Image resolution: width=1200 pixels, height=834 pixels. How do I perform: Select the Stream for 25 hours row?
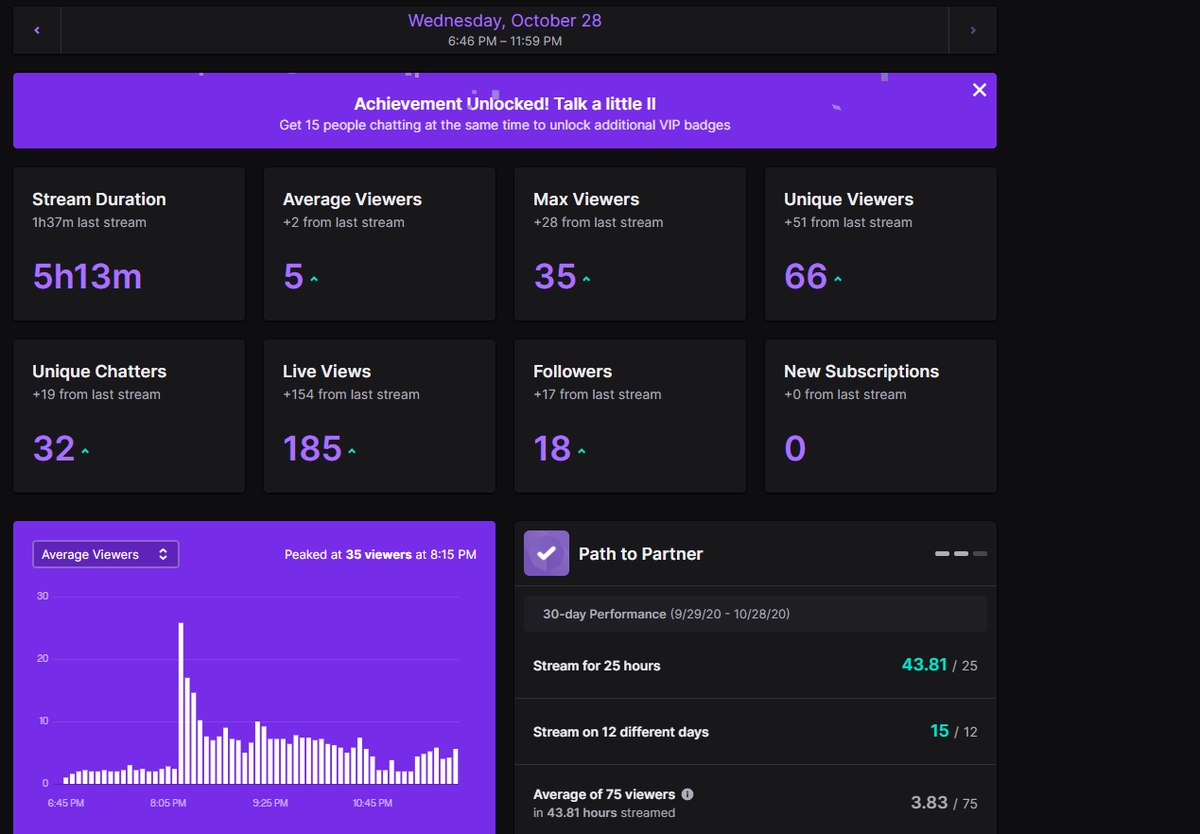pos(755,665)
